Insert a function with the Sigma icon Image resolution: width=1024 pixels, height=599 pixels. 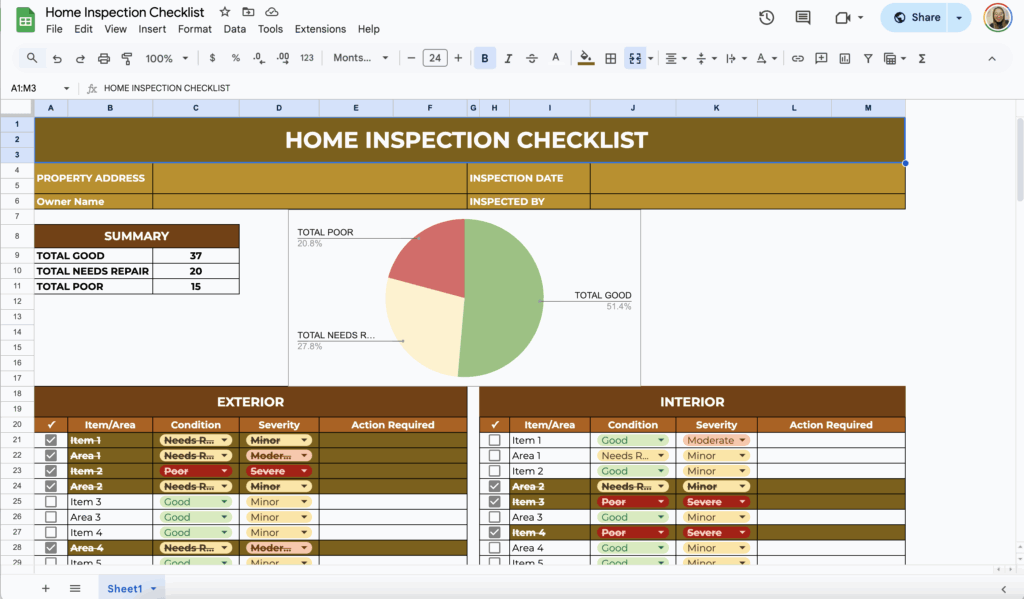click(920, 58)
